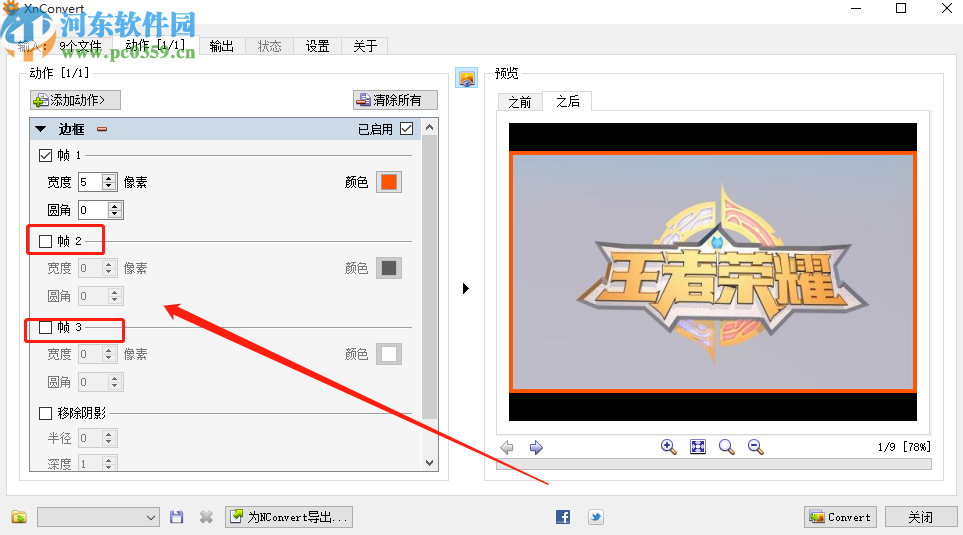The image size is (963, 535).
Task: Toggle the preview panel image icon
Action: coord(467,78)
